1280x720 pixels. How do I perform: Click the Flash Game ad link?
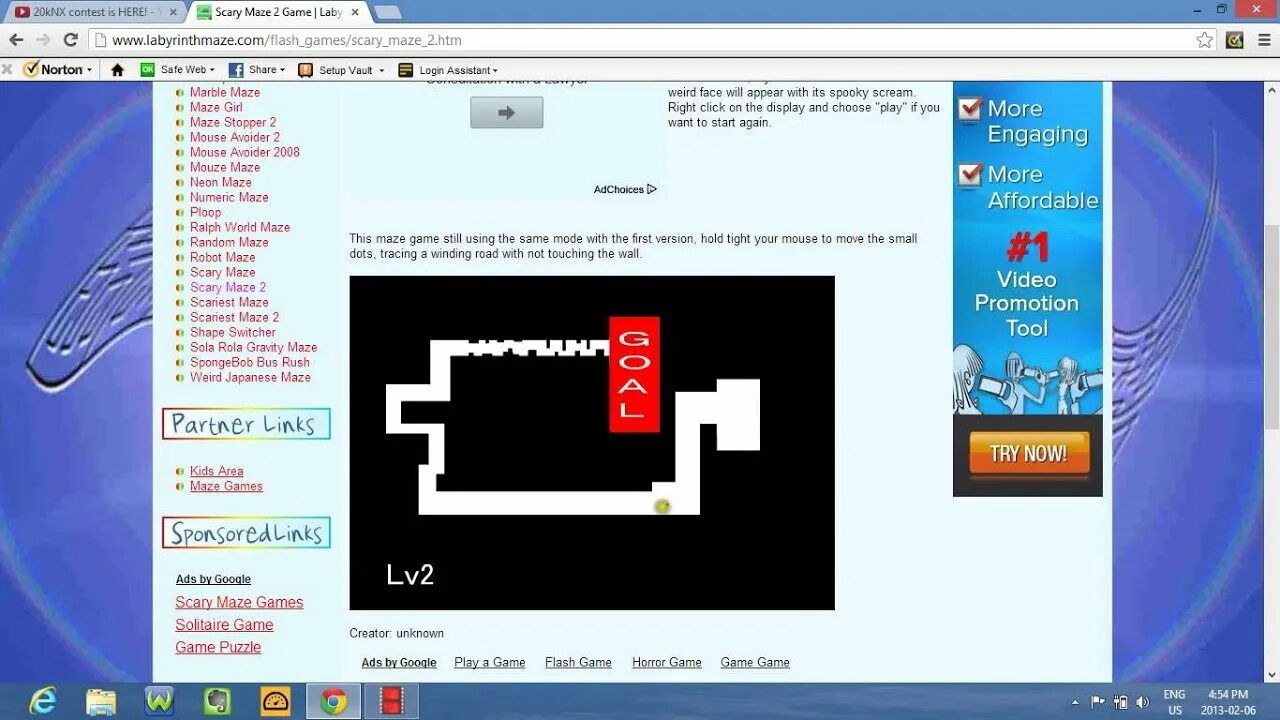578,662
